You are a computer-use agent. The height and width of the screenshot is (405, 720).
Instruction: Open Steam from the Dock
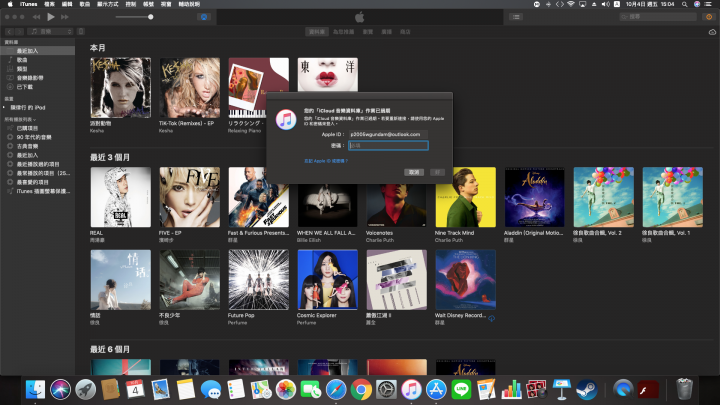tap(586, 390)
